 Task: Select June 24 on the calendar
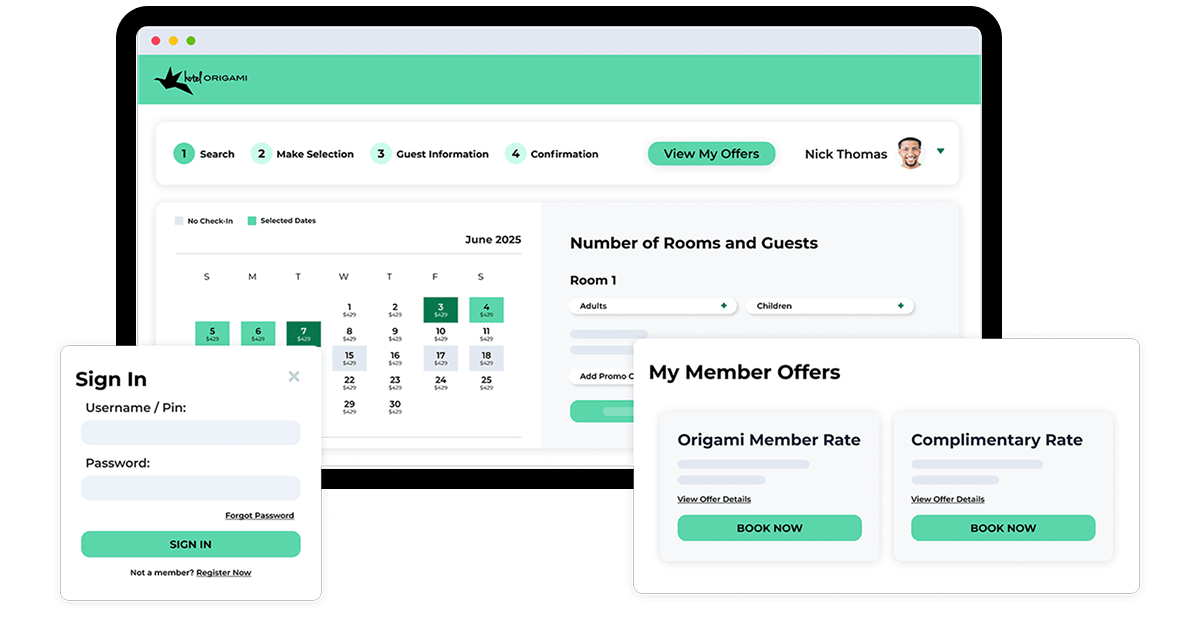tap(440, 383)
